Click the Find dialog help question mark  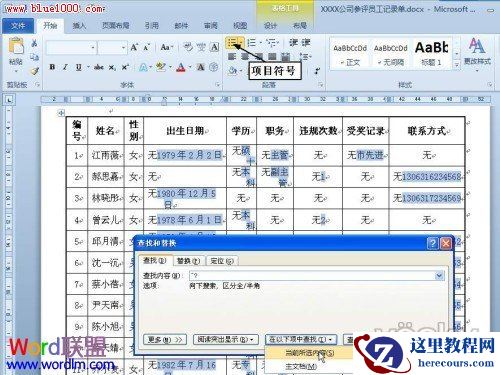432,243
